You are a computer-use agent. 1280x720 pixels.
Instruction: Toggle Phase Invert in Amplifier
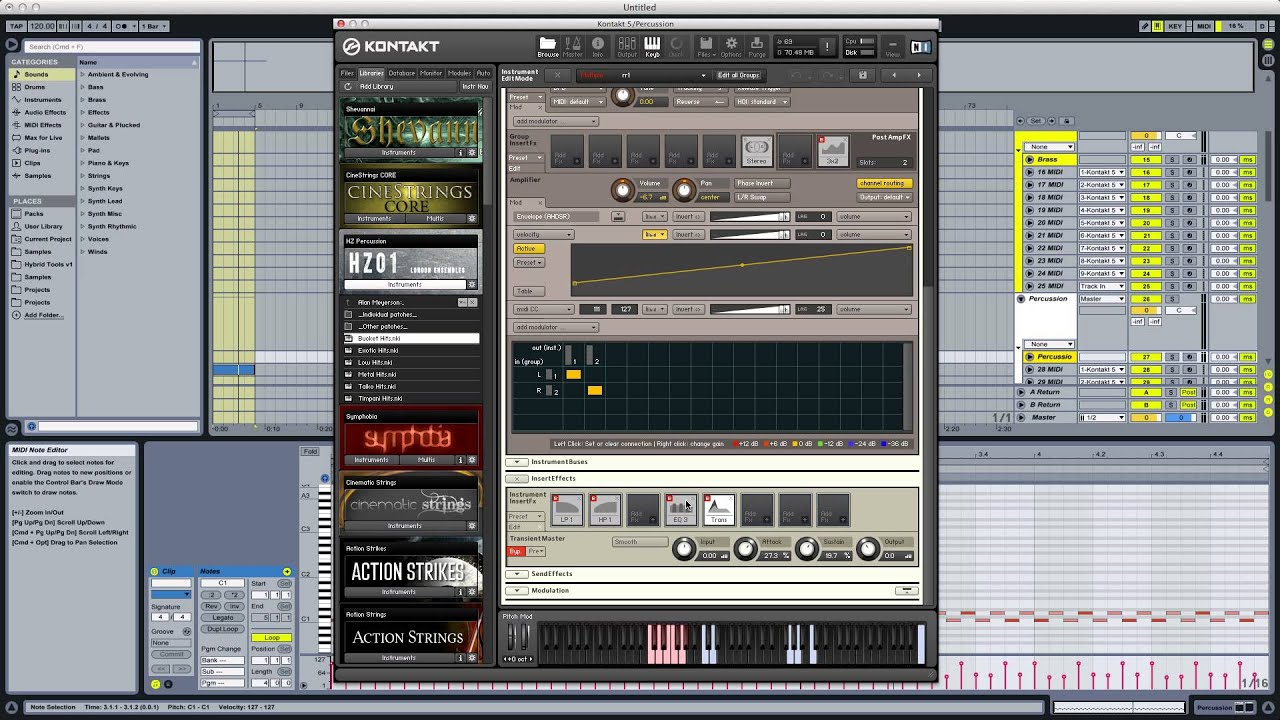[762, 183]
